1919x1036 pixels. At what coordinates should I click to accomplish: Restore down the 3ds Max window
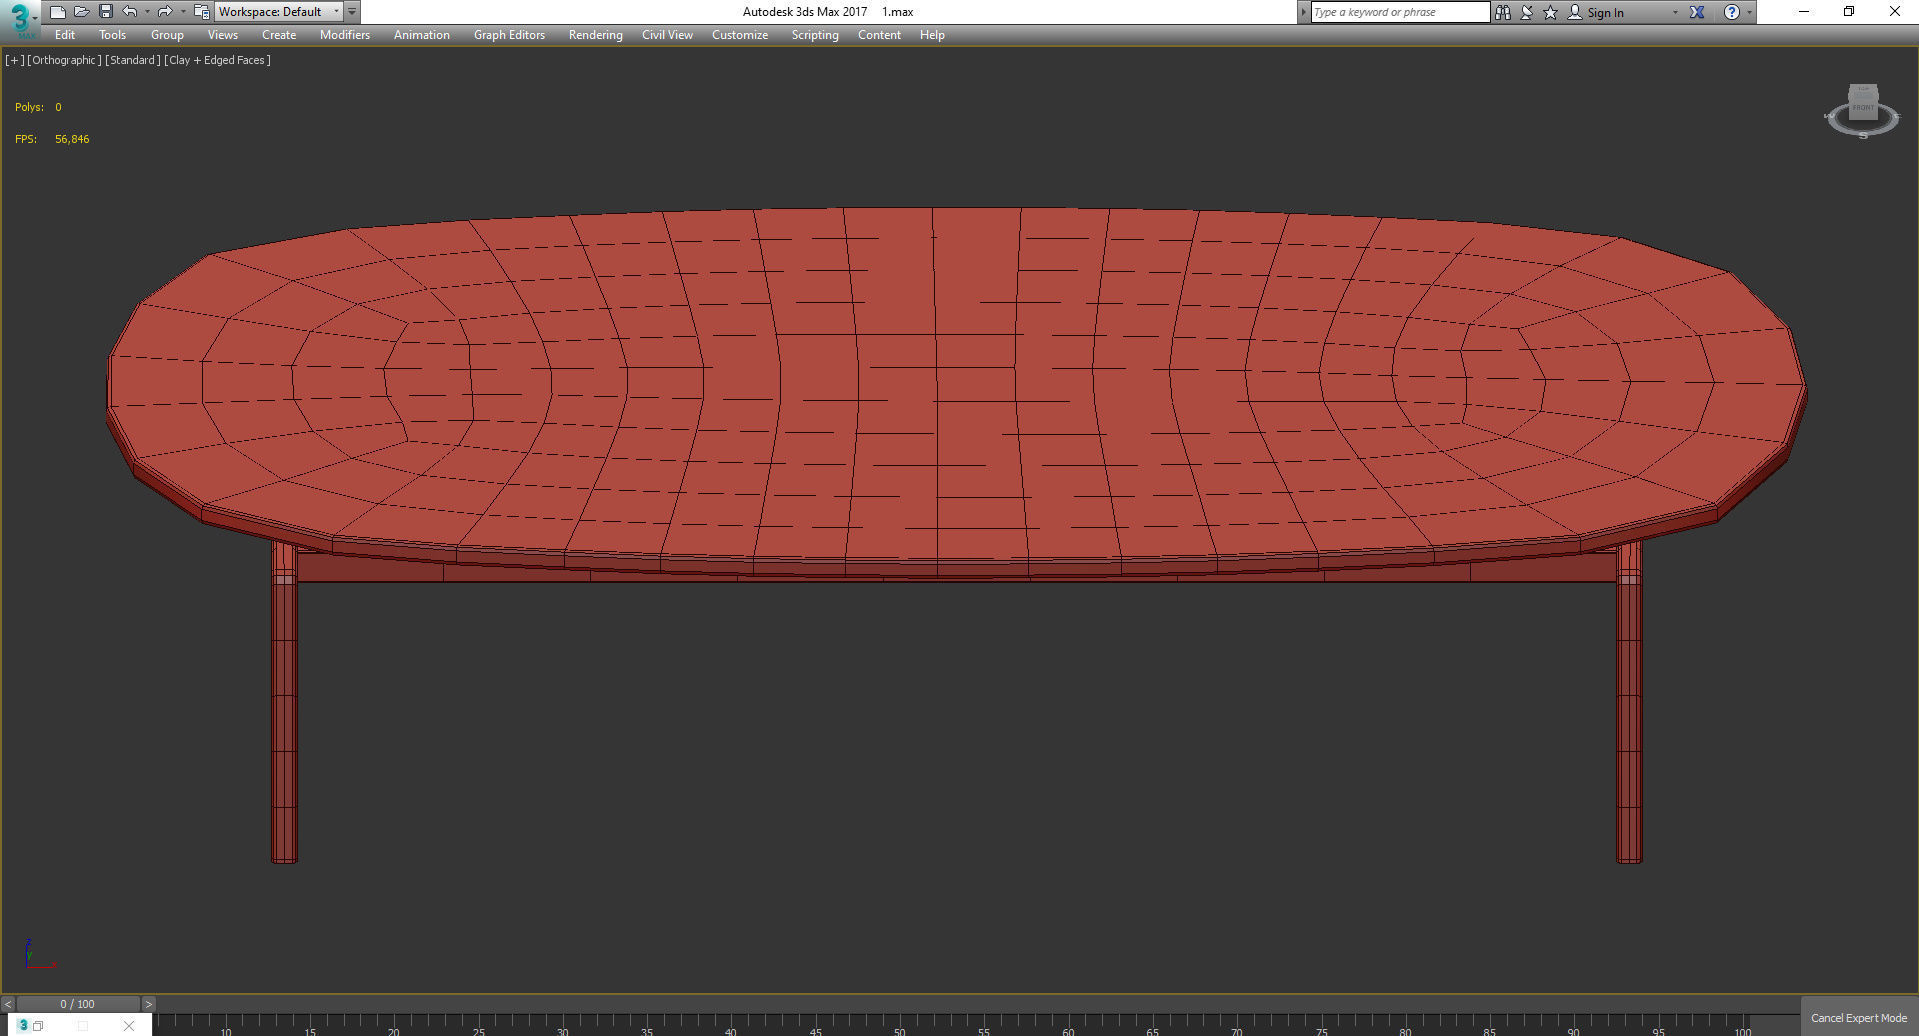tap(1849, 12)
